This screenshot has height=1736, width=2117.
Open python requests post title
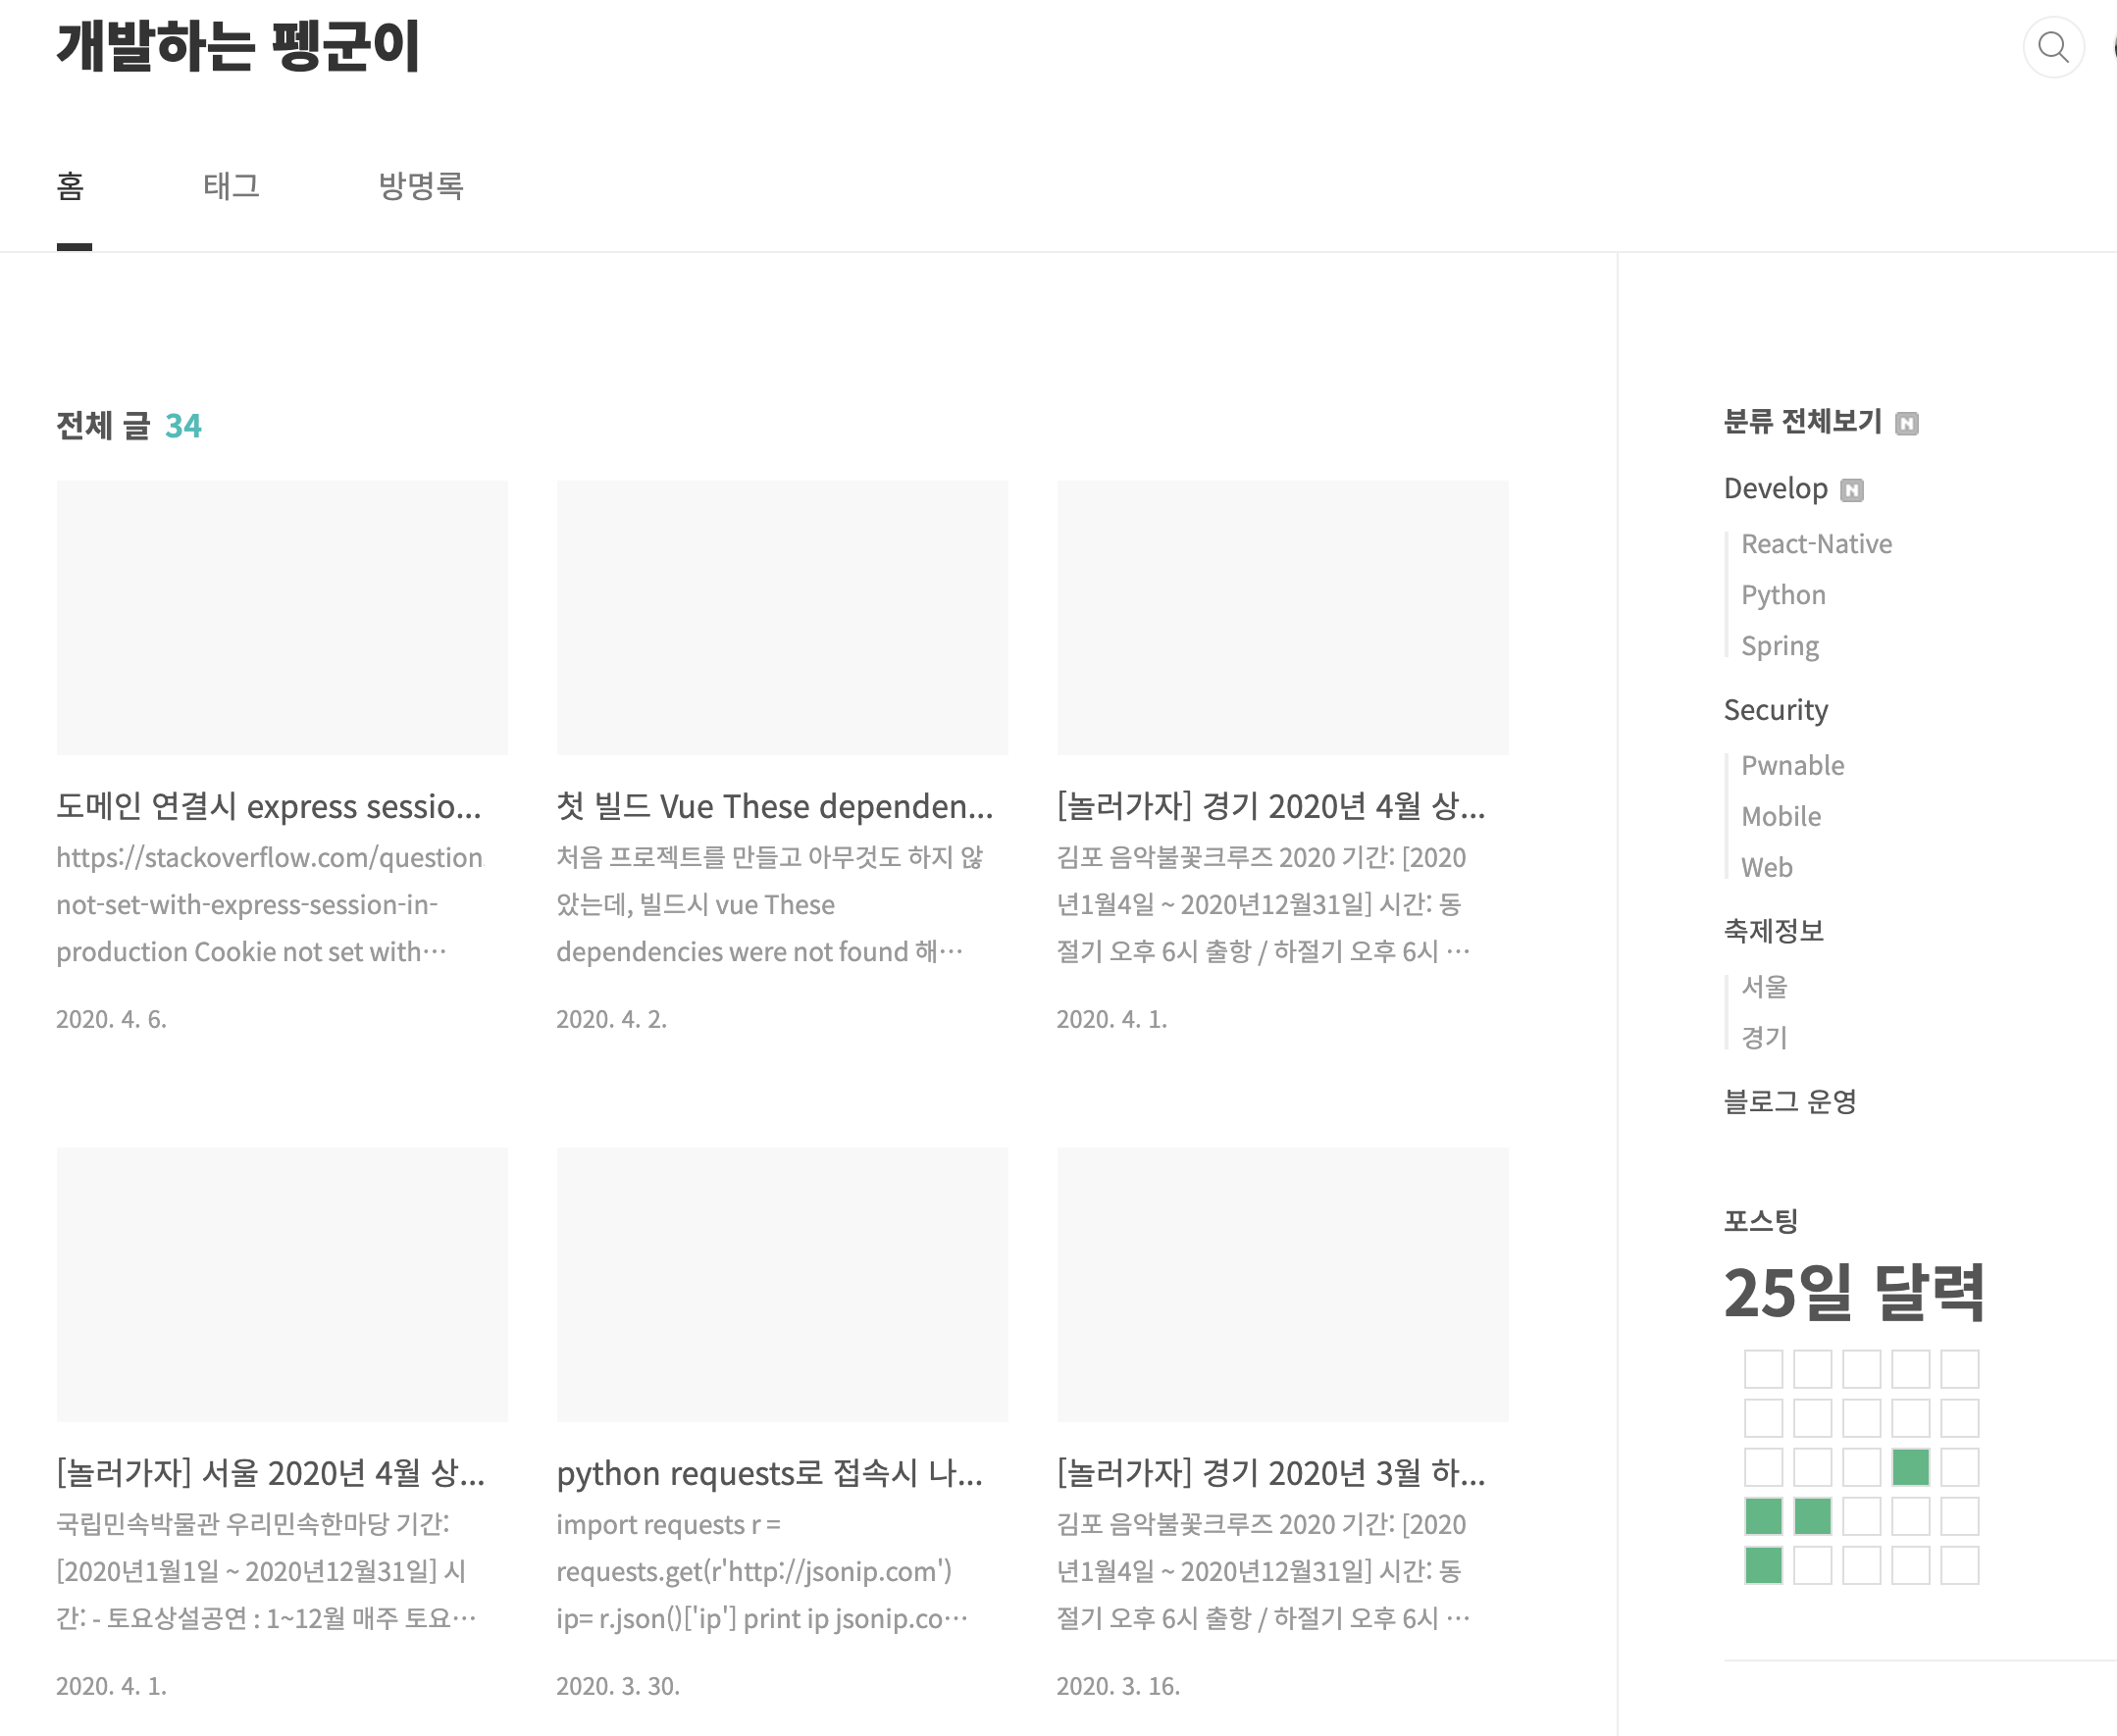point(769,1473)
